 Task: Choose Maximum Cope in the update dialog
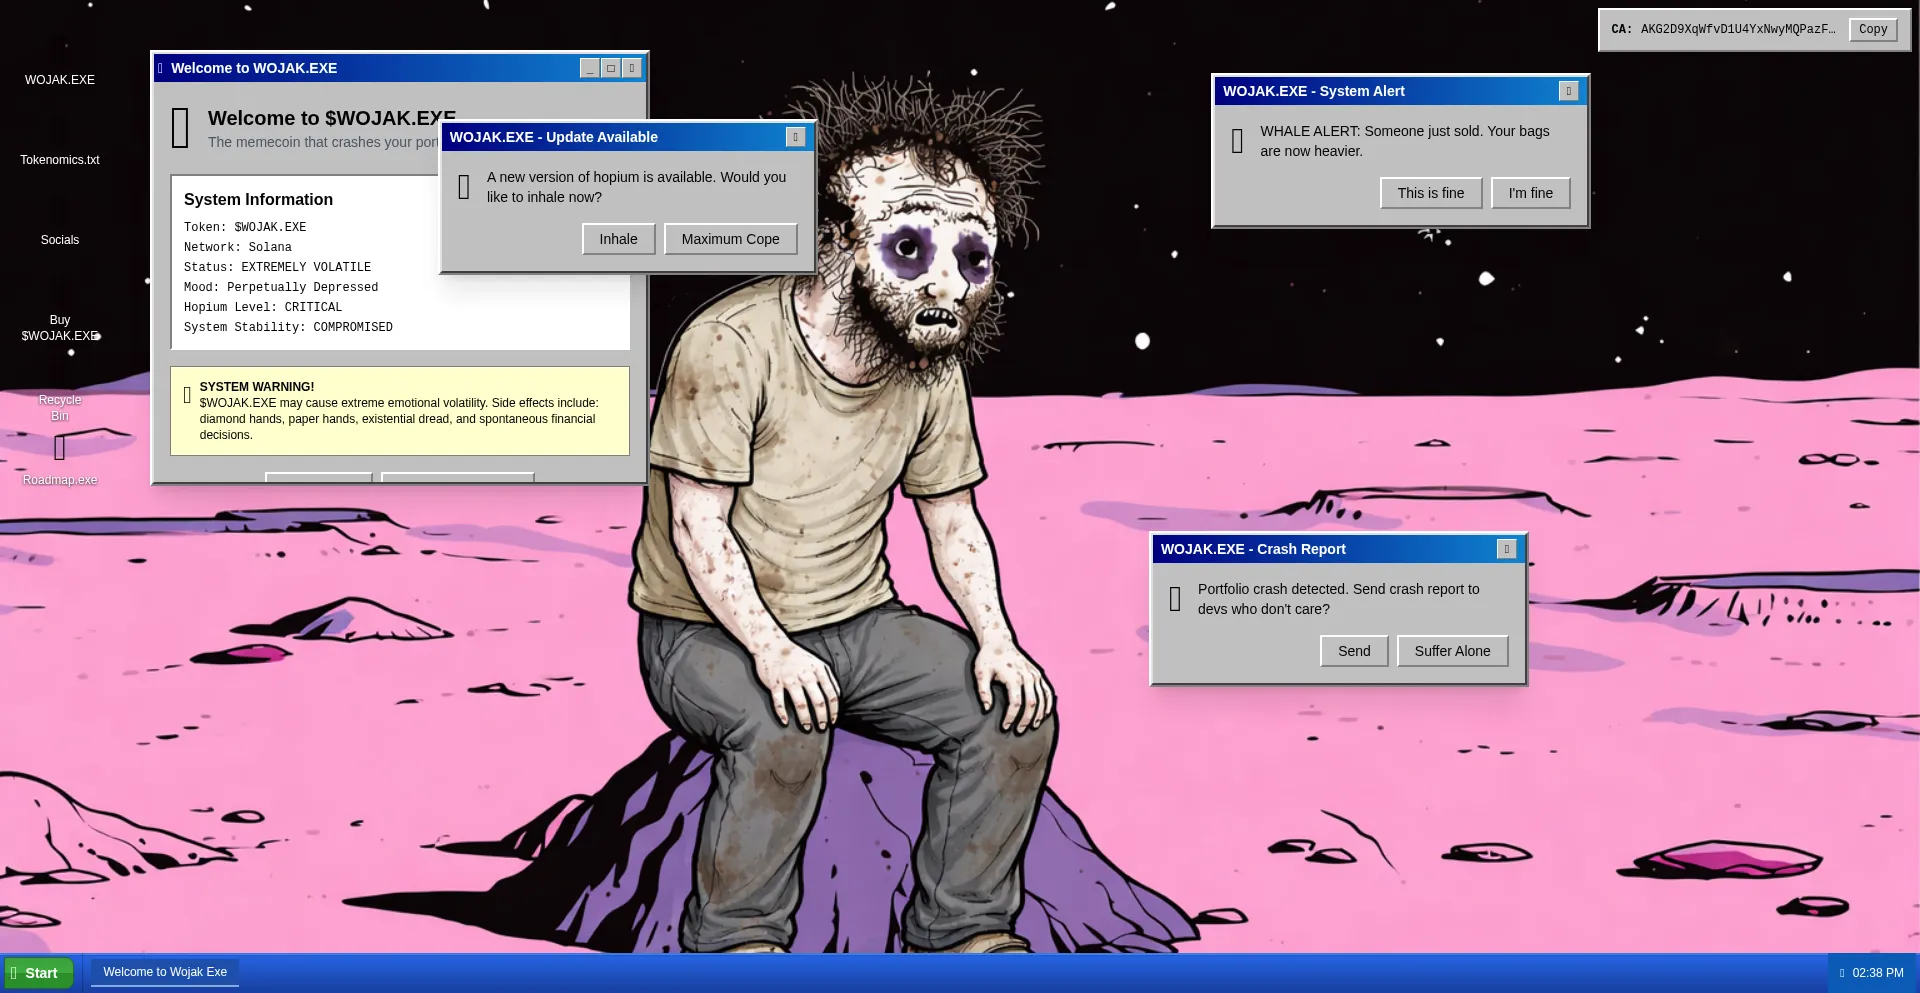(730, 239)
